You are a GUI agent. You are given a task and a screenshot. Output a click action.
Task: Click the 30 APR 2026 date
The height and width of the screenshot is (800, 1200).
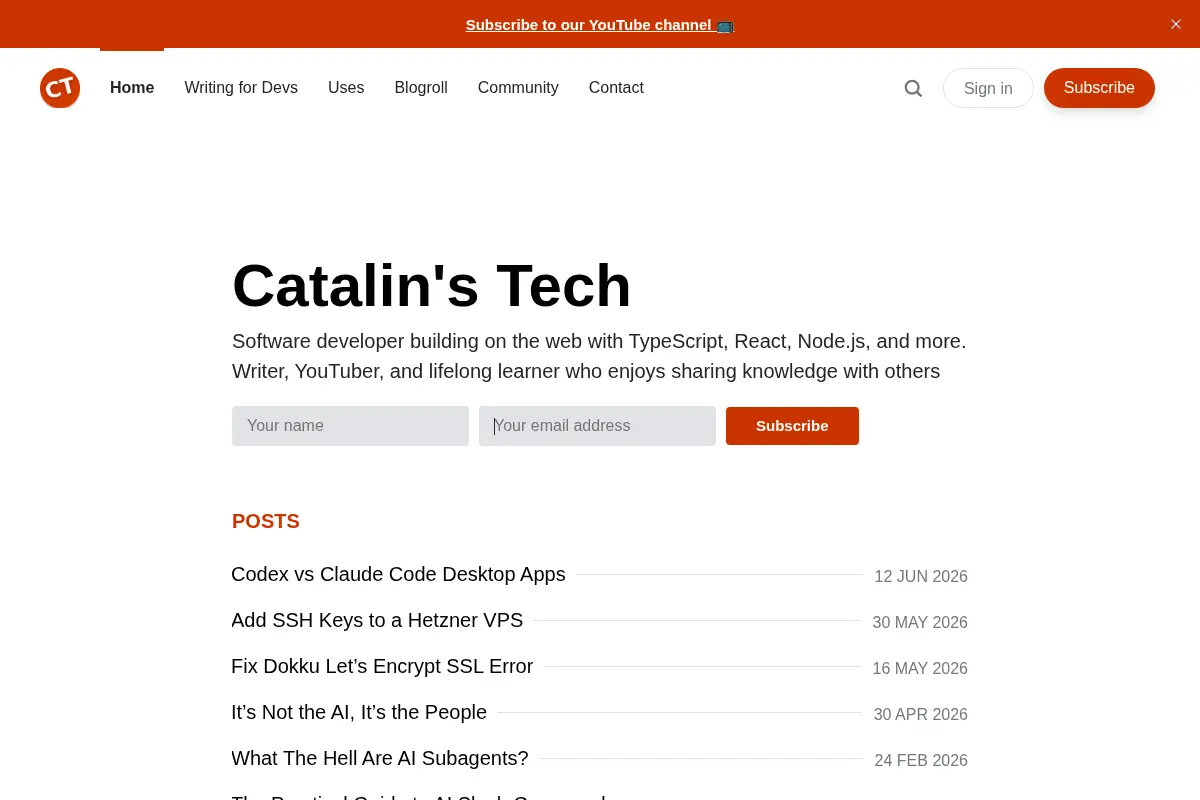pyautogui.click(x=921, y=715)
